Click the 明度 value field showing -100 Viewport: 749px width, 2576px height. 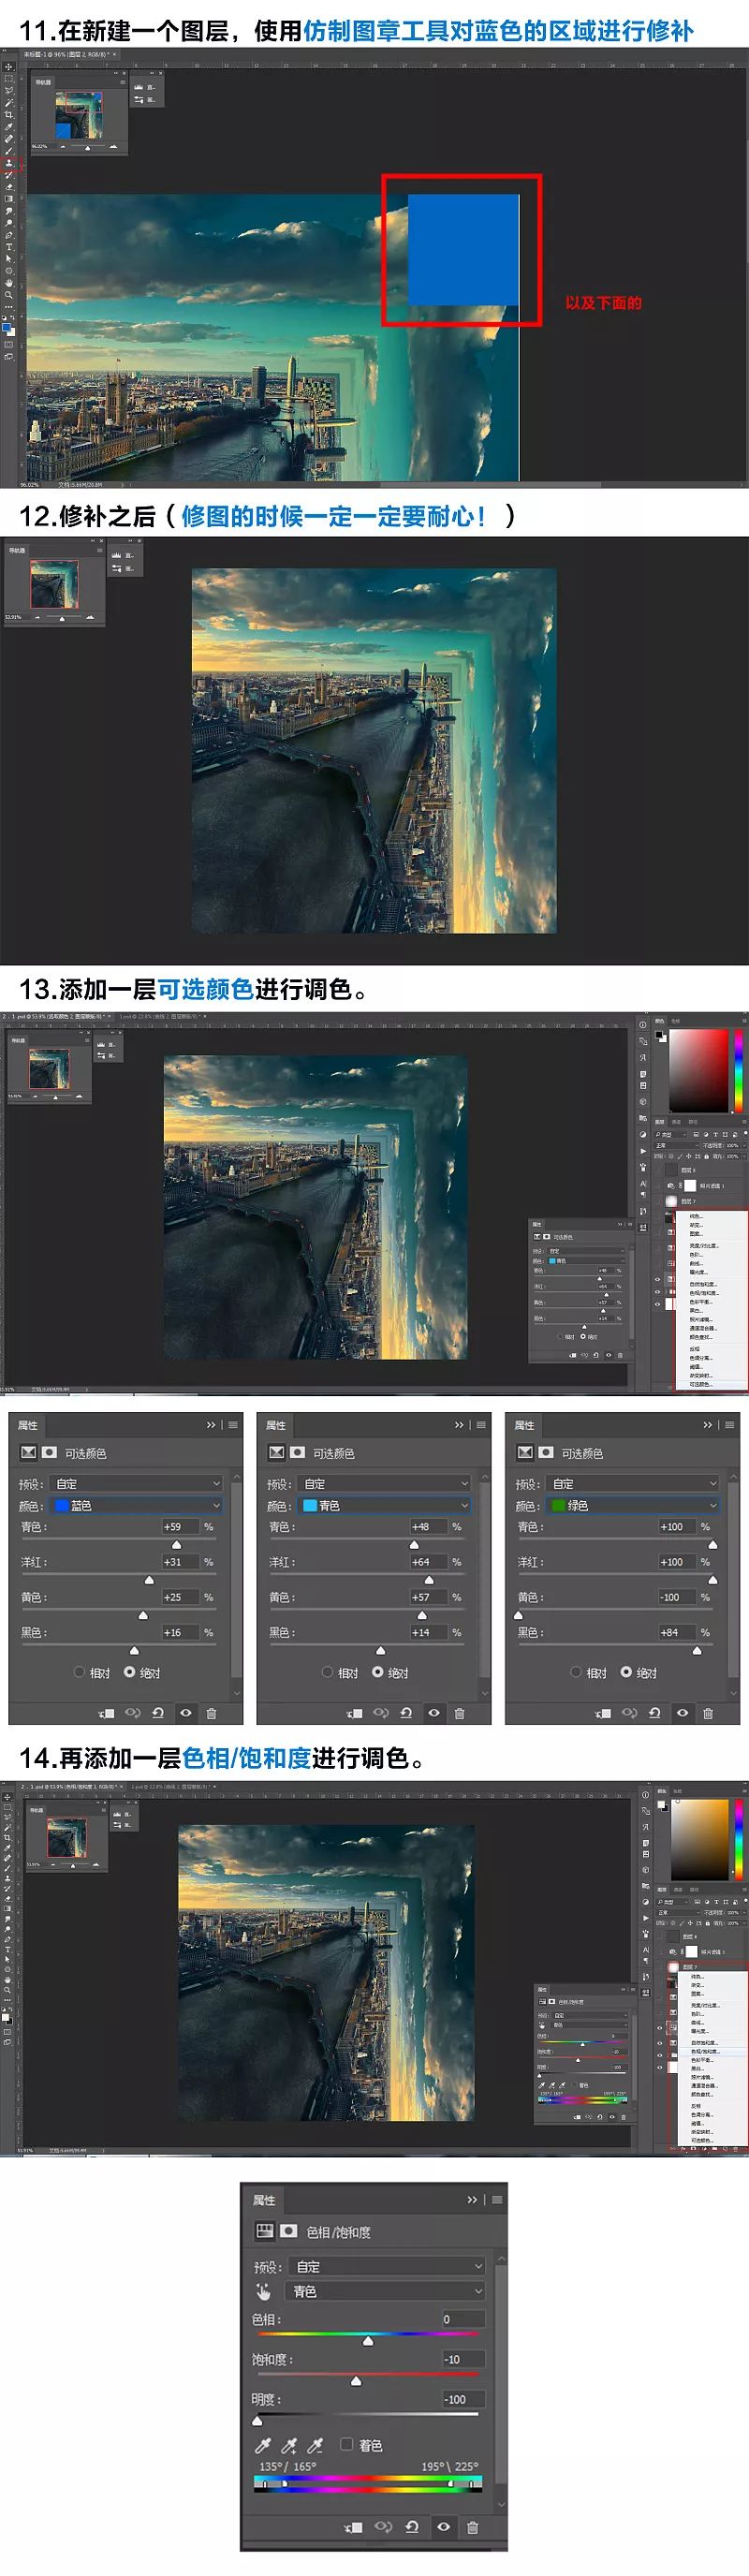[463, 2399]
